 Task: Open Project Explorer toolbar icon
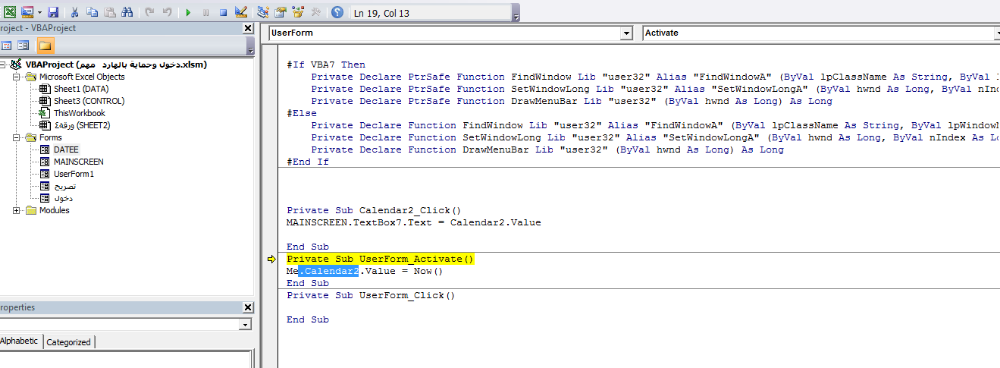point(263,12)
